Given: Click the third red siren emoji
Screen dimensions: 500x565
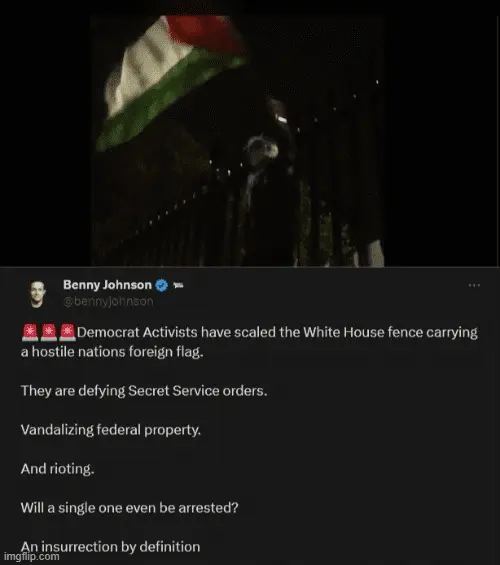Looking at the screenshot, I should coord(67,332).
